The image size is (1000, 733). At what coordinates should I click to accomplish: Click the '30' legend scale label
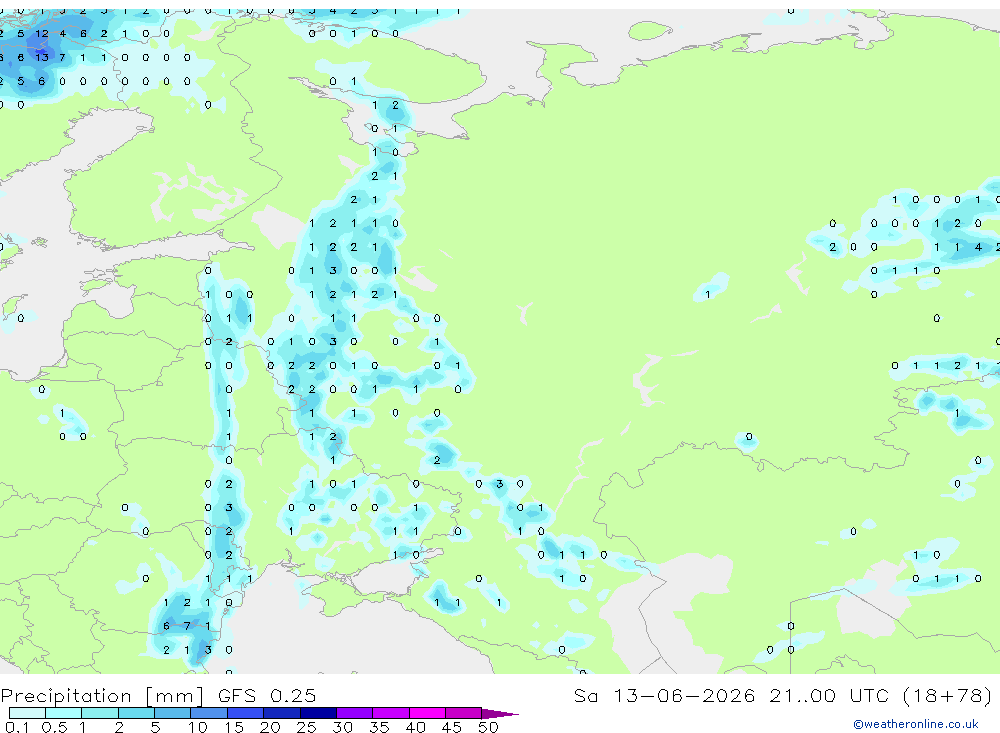tap(342, 727)
